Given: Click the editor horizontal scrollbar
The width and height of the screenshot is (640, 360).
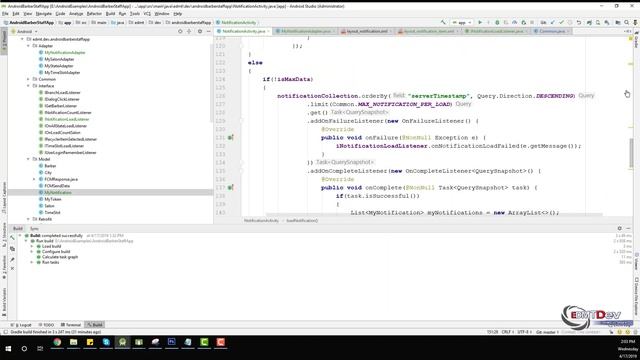Looking at the screenshot, I should coord(434,215).
